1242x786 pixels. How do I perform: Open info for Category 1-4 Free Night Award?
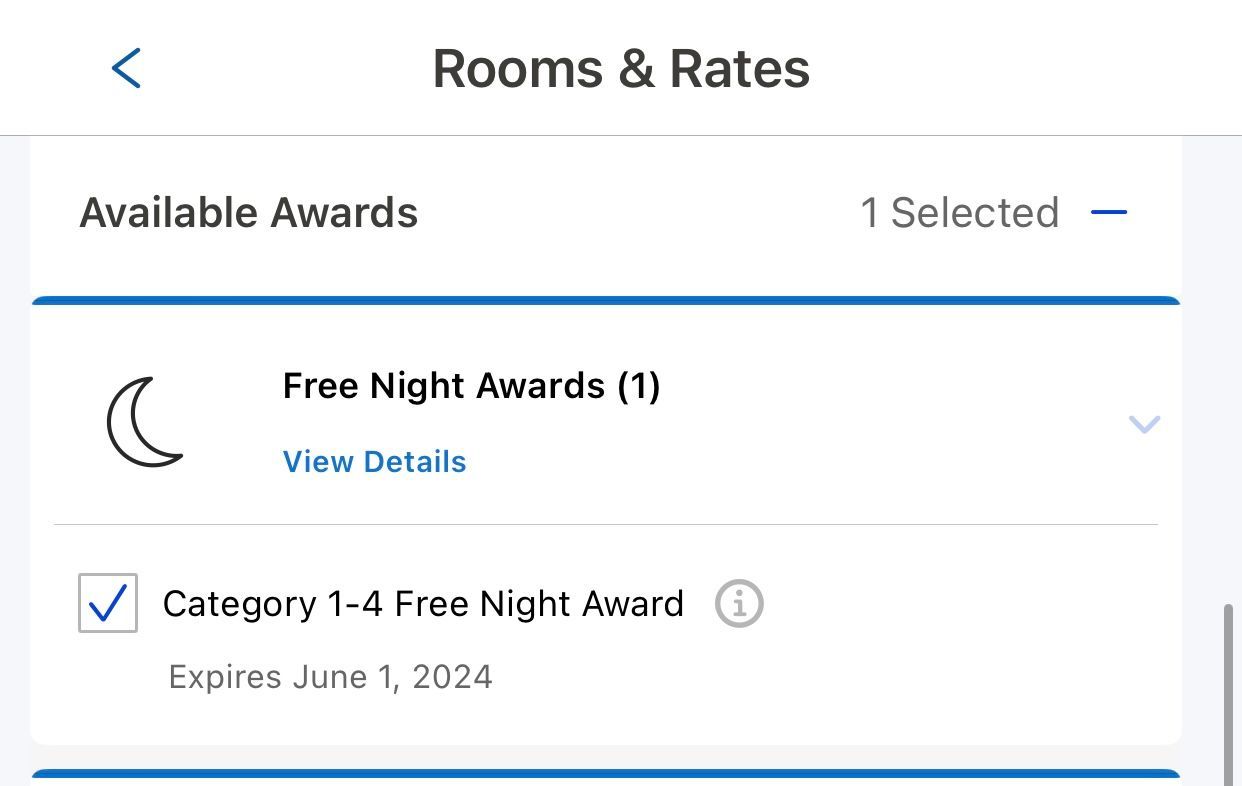pyautogui.click(x=739, y=604)
